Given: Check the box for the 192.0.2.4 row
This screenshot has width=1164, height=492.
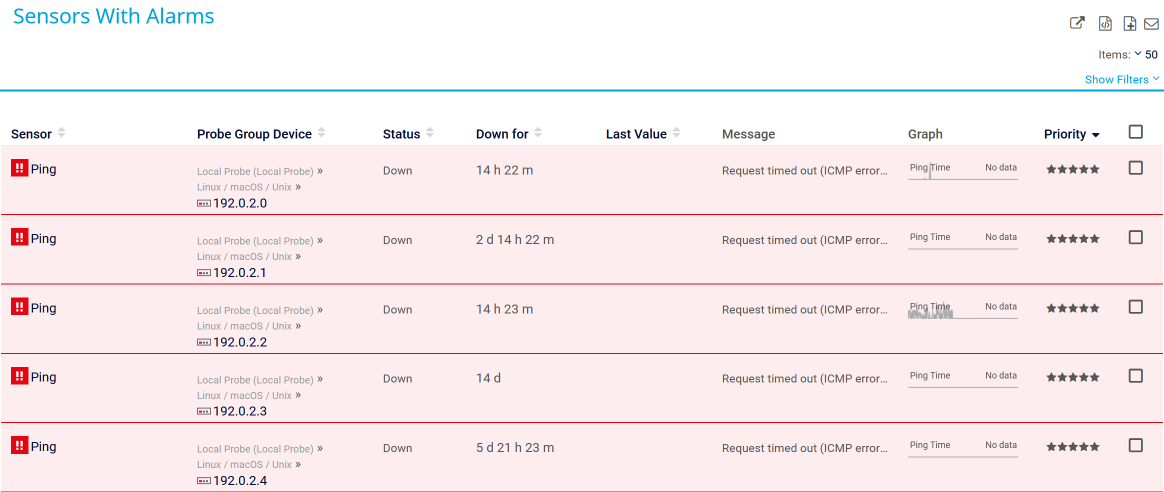Looking at the screenshot, I should pos(1135,445).
